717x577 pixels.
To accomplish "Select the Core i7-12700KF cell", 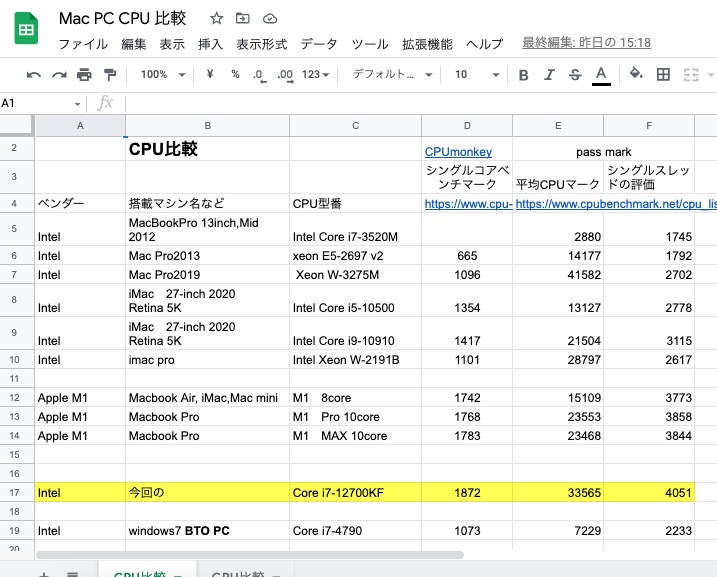I will 355,492.
